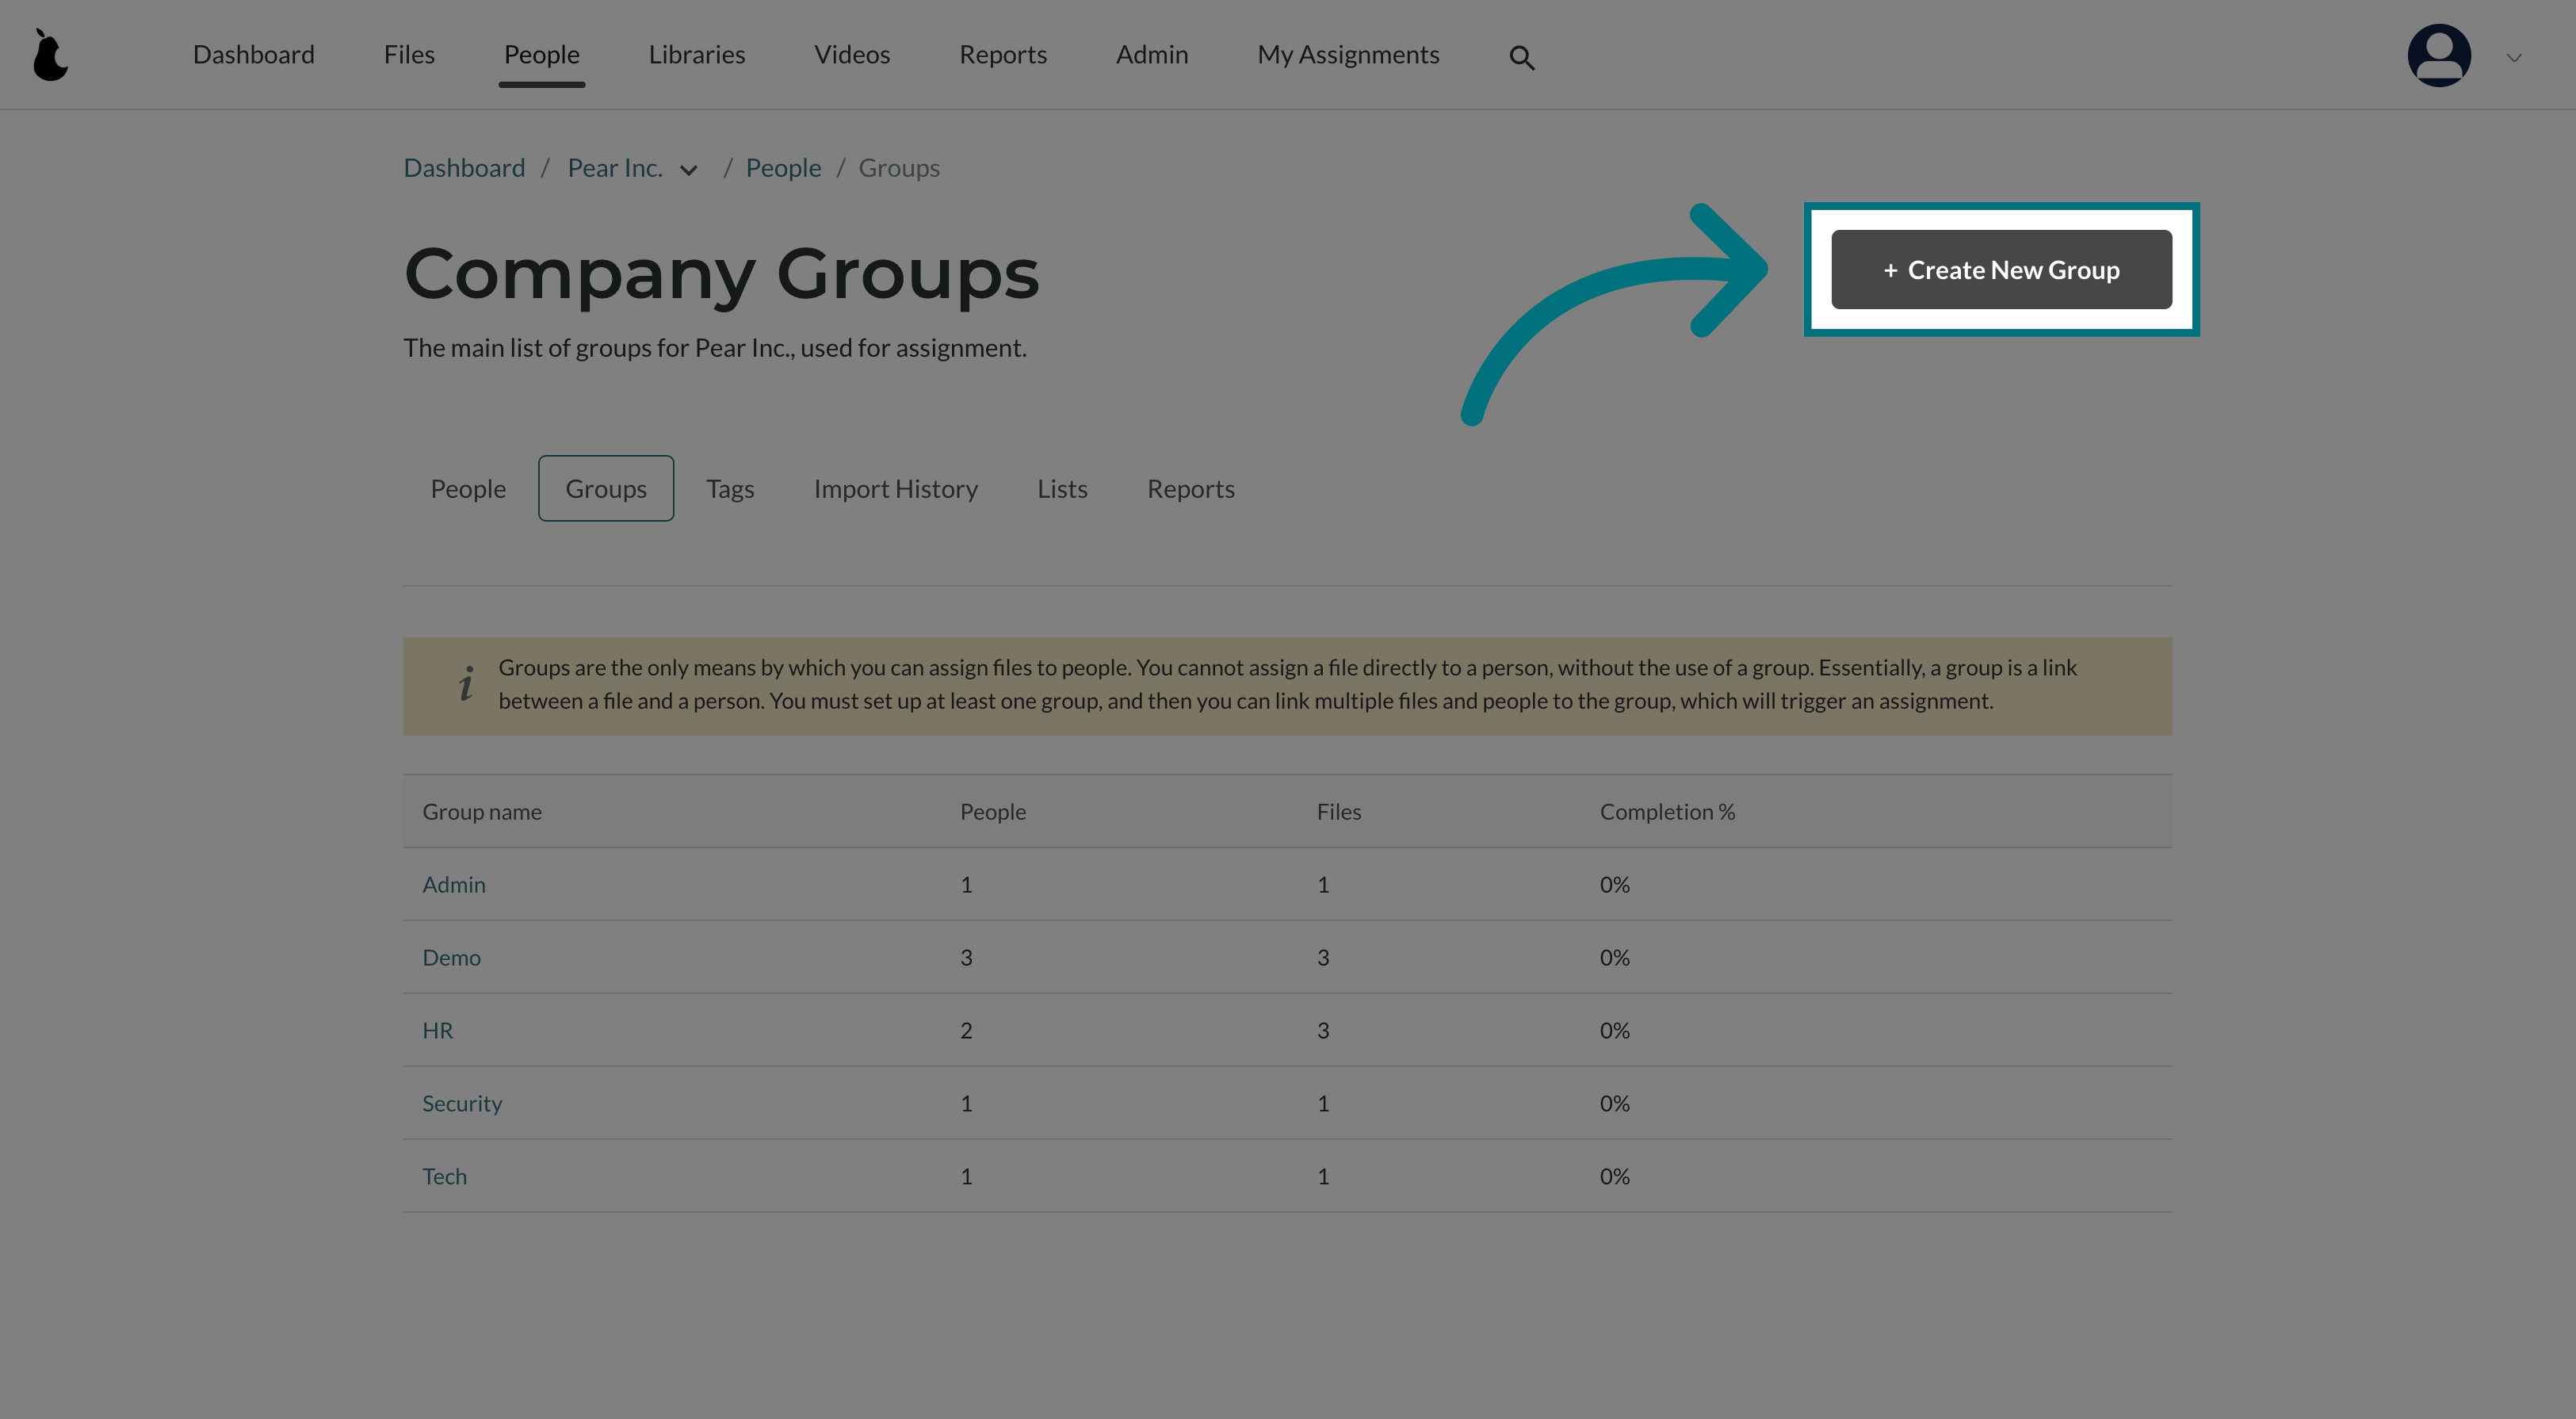The width and height of the screenshot is (2576, 1419).
Task: Click the Files navigation menu item
Action: 409,54
